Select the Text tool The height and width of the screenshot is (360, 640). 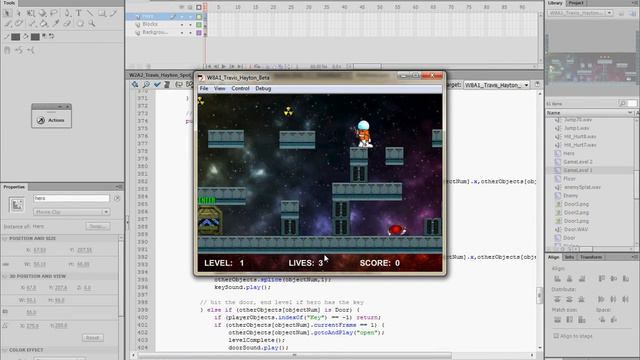click(x=79, y=13)
